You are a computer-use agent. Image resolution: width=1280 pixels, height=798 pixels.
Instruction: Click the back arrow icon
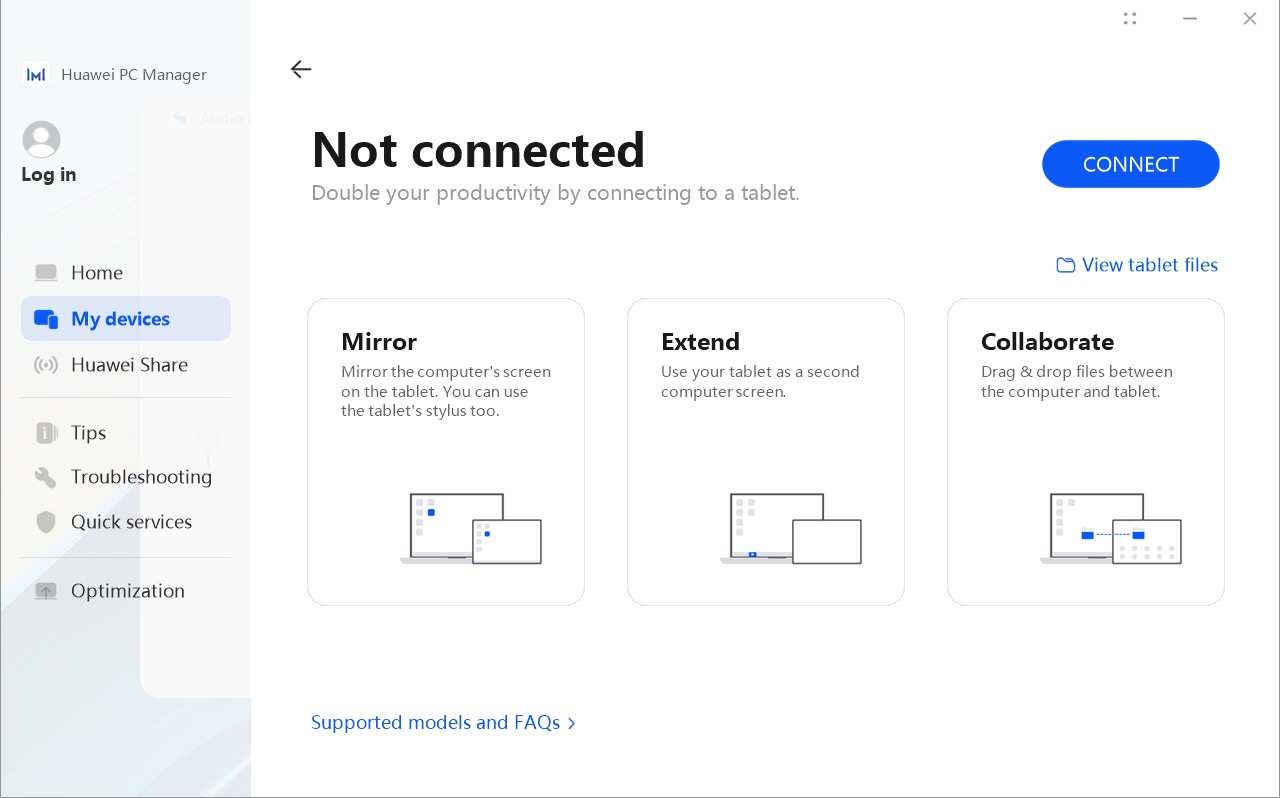[x=301, y=69]
